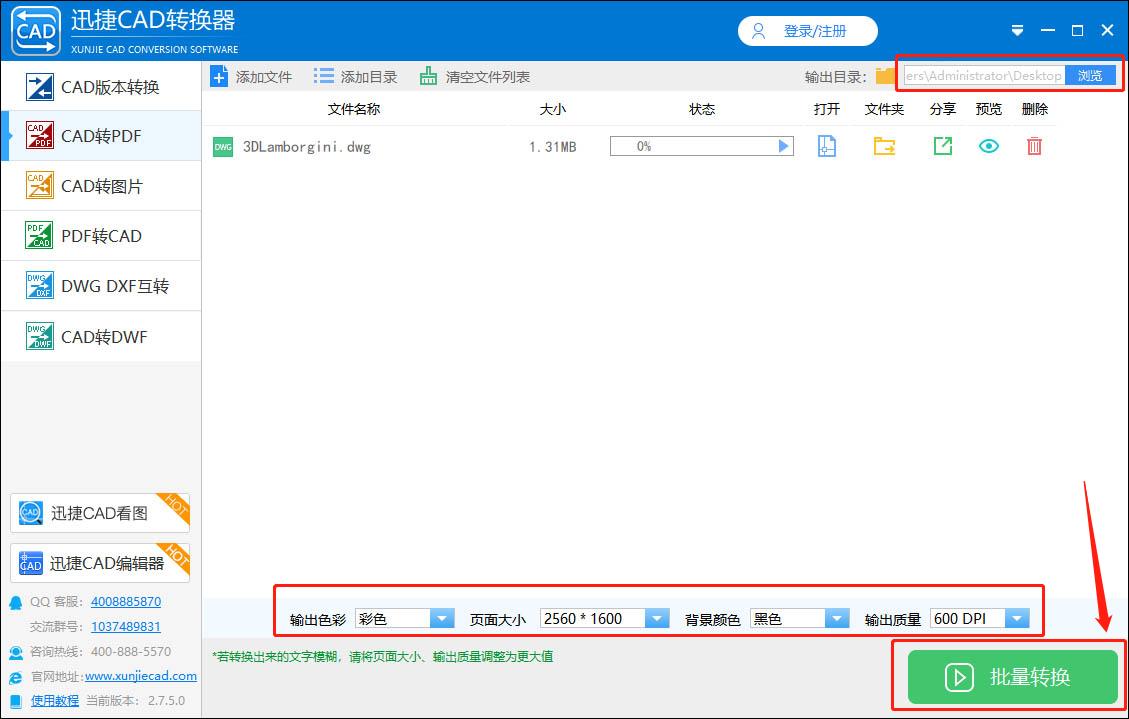
Task: Open the 背景颜色 black background selector
Action: [x=837, y=618]
